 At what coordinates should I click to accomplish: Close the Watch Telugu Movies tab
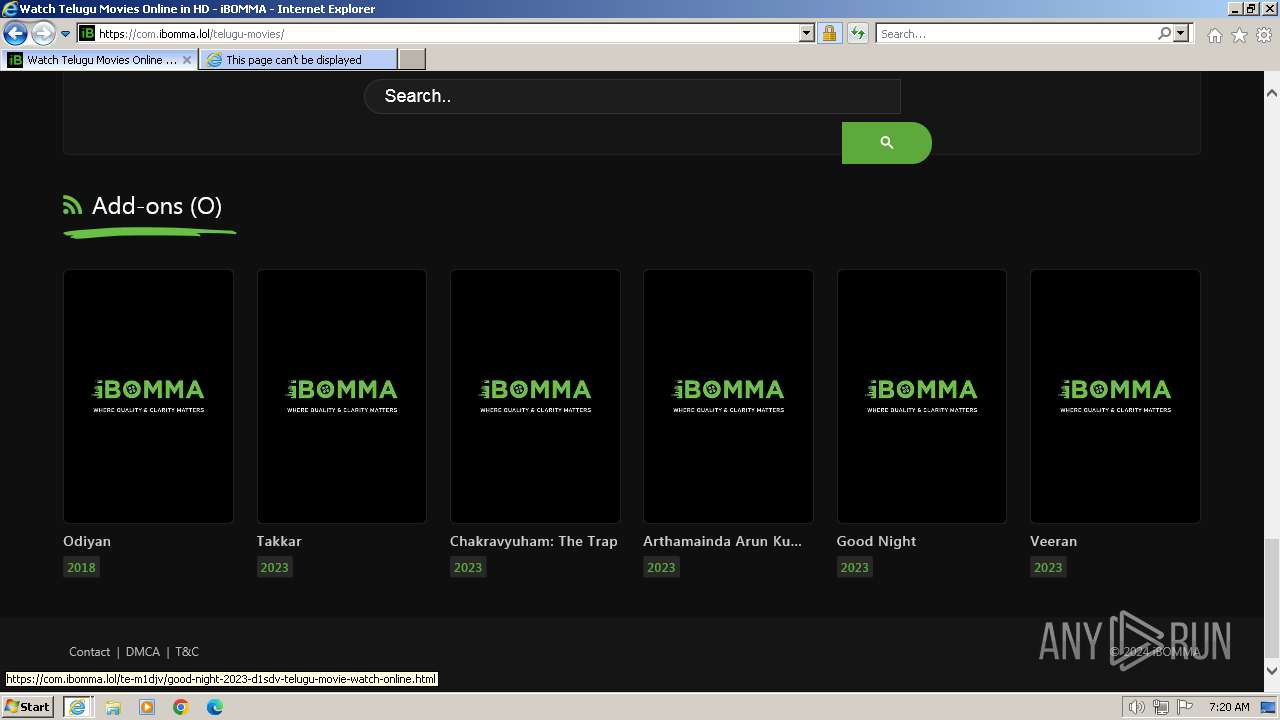[x=187, y=60]
